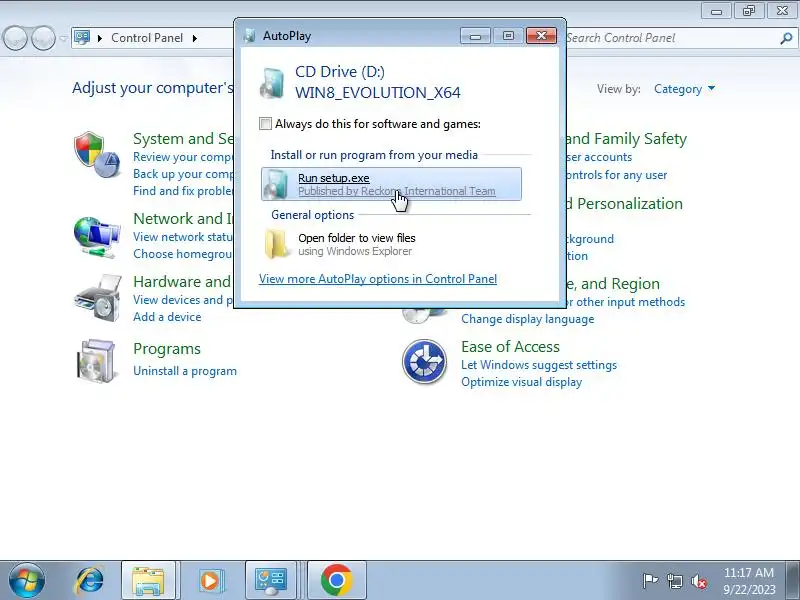The height and width of the screenshot is (600, 800).
Task: Click the computer icon in address bar
Action: (x=82, y=38)
